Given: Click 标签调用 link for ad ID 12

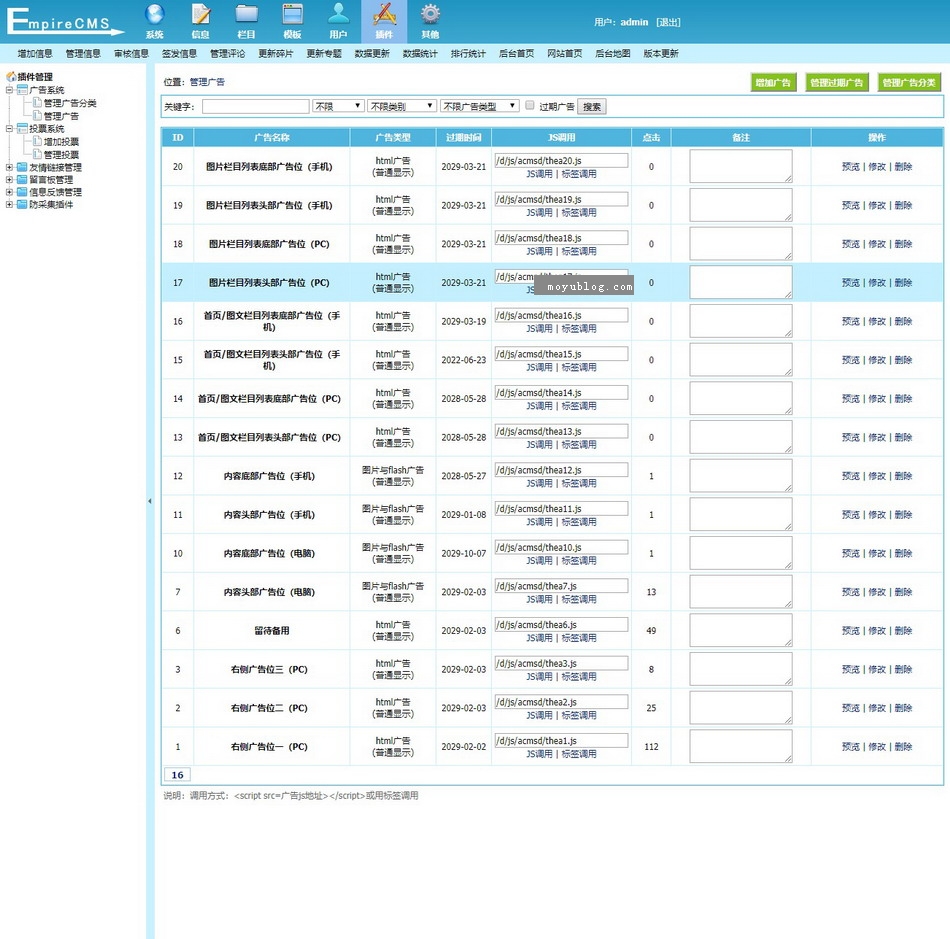Looking at the screenshot, I should [579, 483].
